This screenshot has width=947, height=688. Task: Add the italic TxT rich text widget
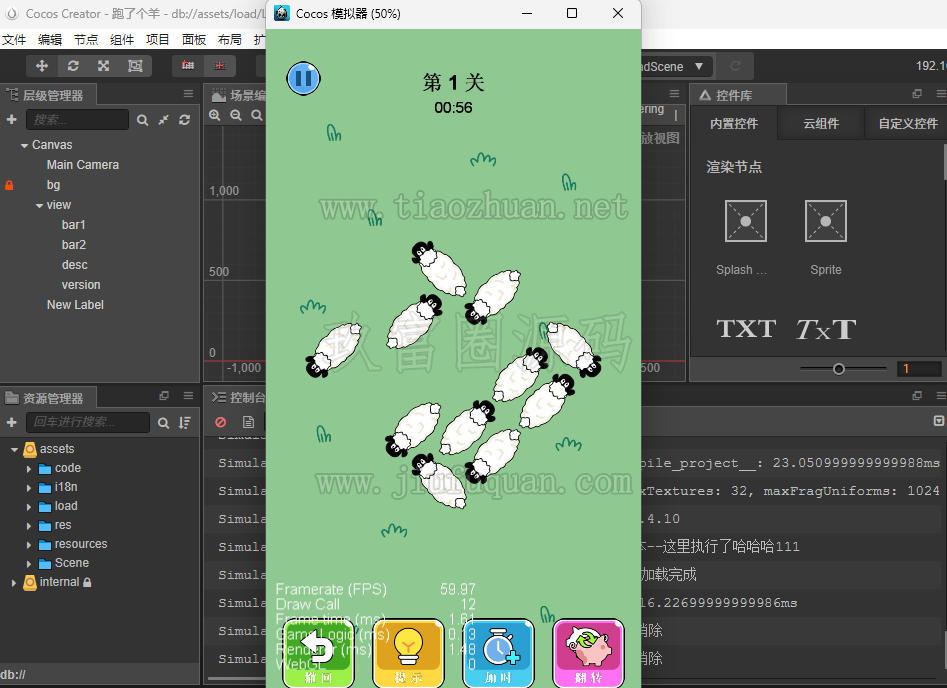point(826,329)
